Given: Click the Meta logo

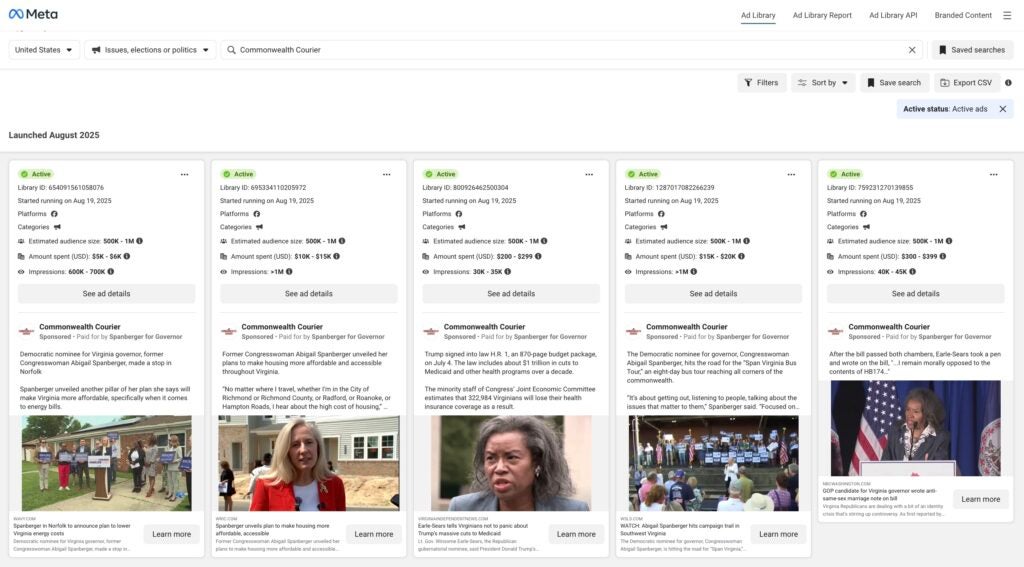Looking at the screenshot, I should pos(33,14).
